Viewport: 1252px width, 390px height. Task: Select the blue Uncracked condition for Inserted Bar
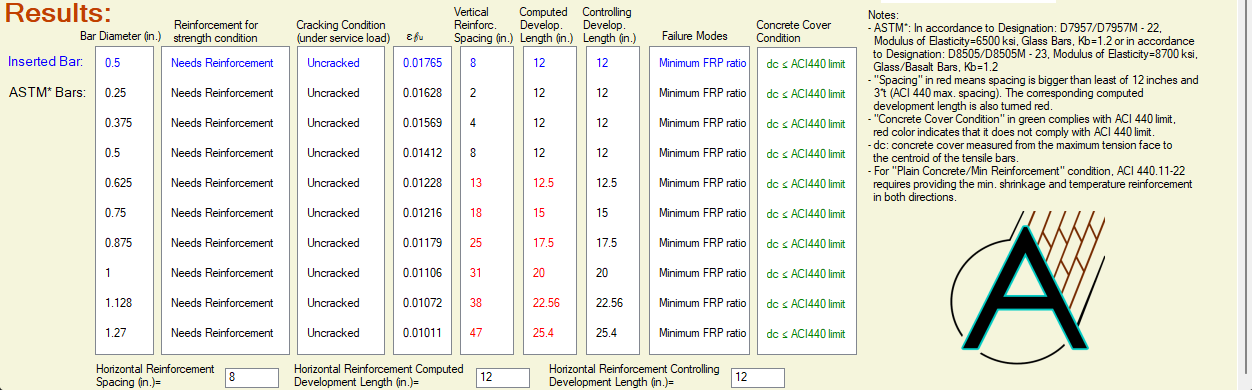(x=333, y=62)
